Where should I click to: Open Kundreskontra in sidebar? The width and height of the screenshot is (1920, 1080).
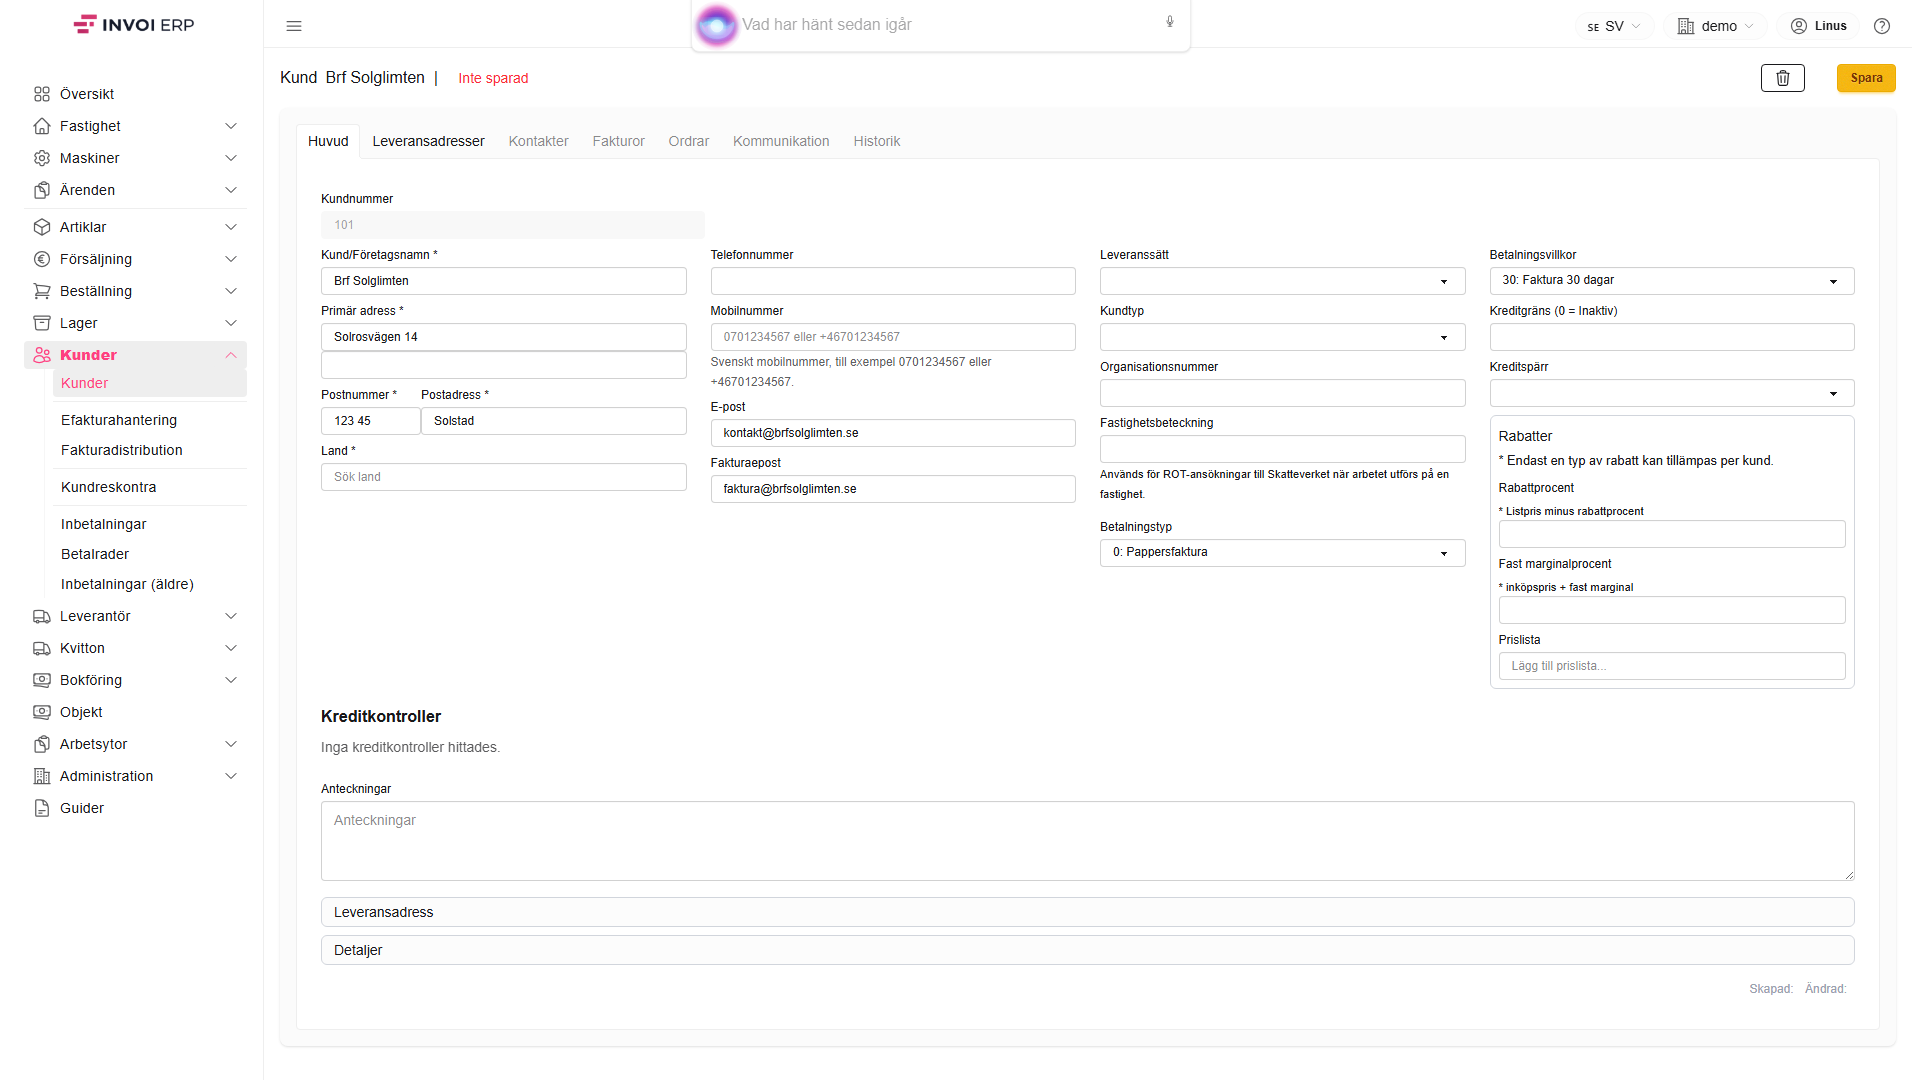point(109,487)
